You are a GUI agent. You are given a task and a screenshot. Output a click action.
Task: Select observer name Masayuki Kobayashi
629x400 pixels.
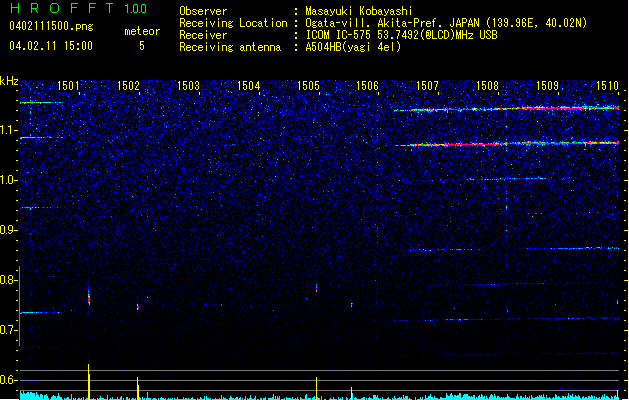359,11
